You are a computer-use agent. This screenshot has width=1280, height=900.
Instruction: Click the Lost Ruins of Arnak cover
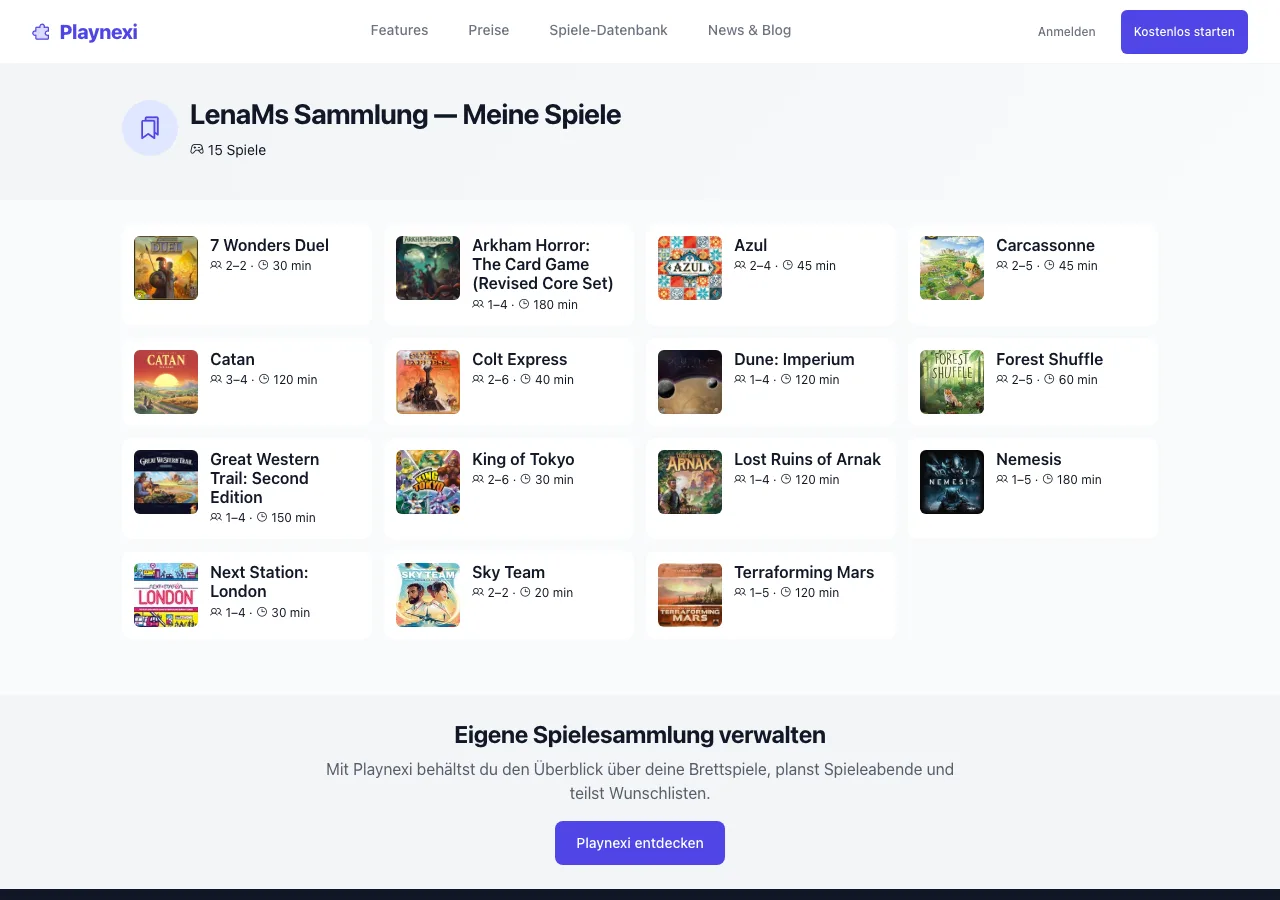pos(690,482)
